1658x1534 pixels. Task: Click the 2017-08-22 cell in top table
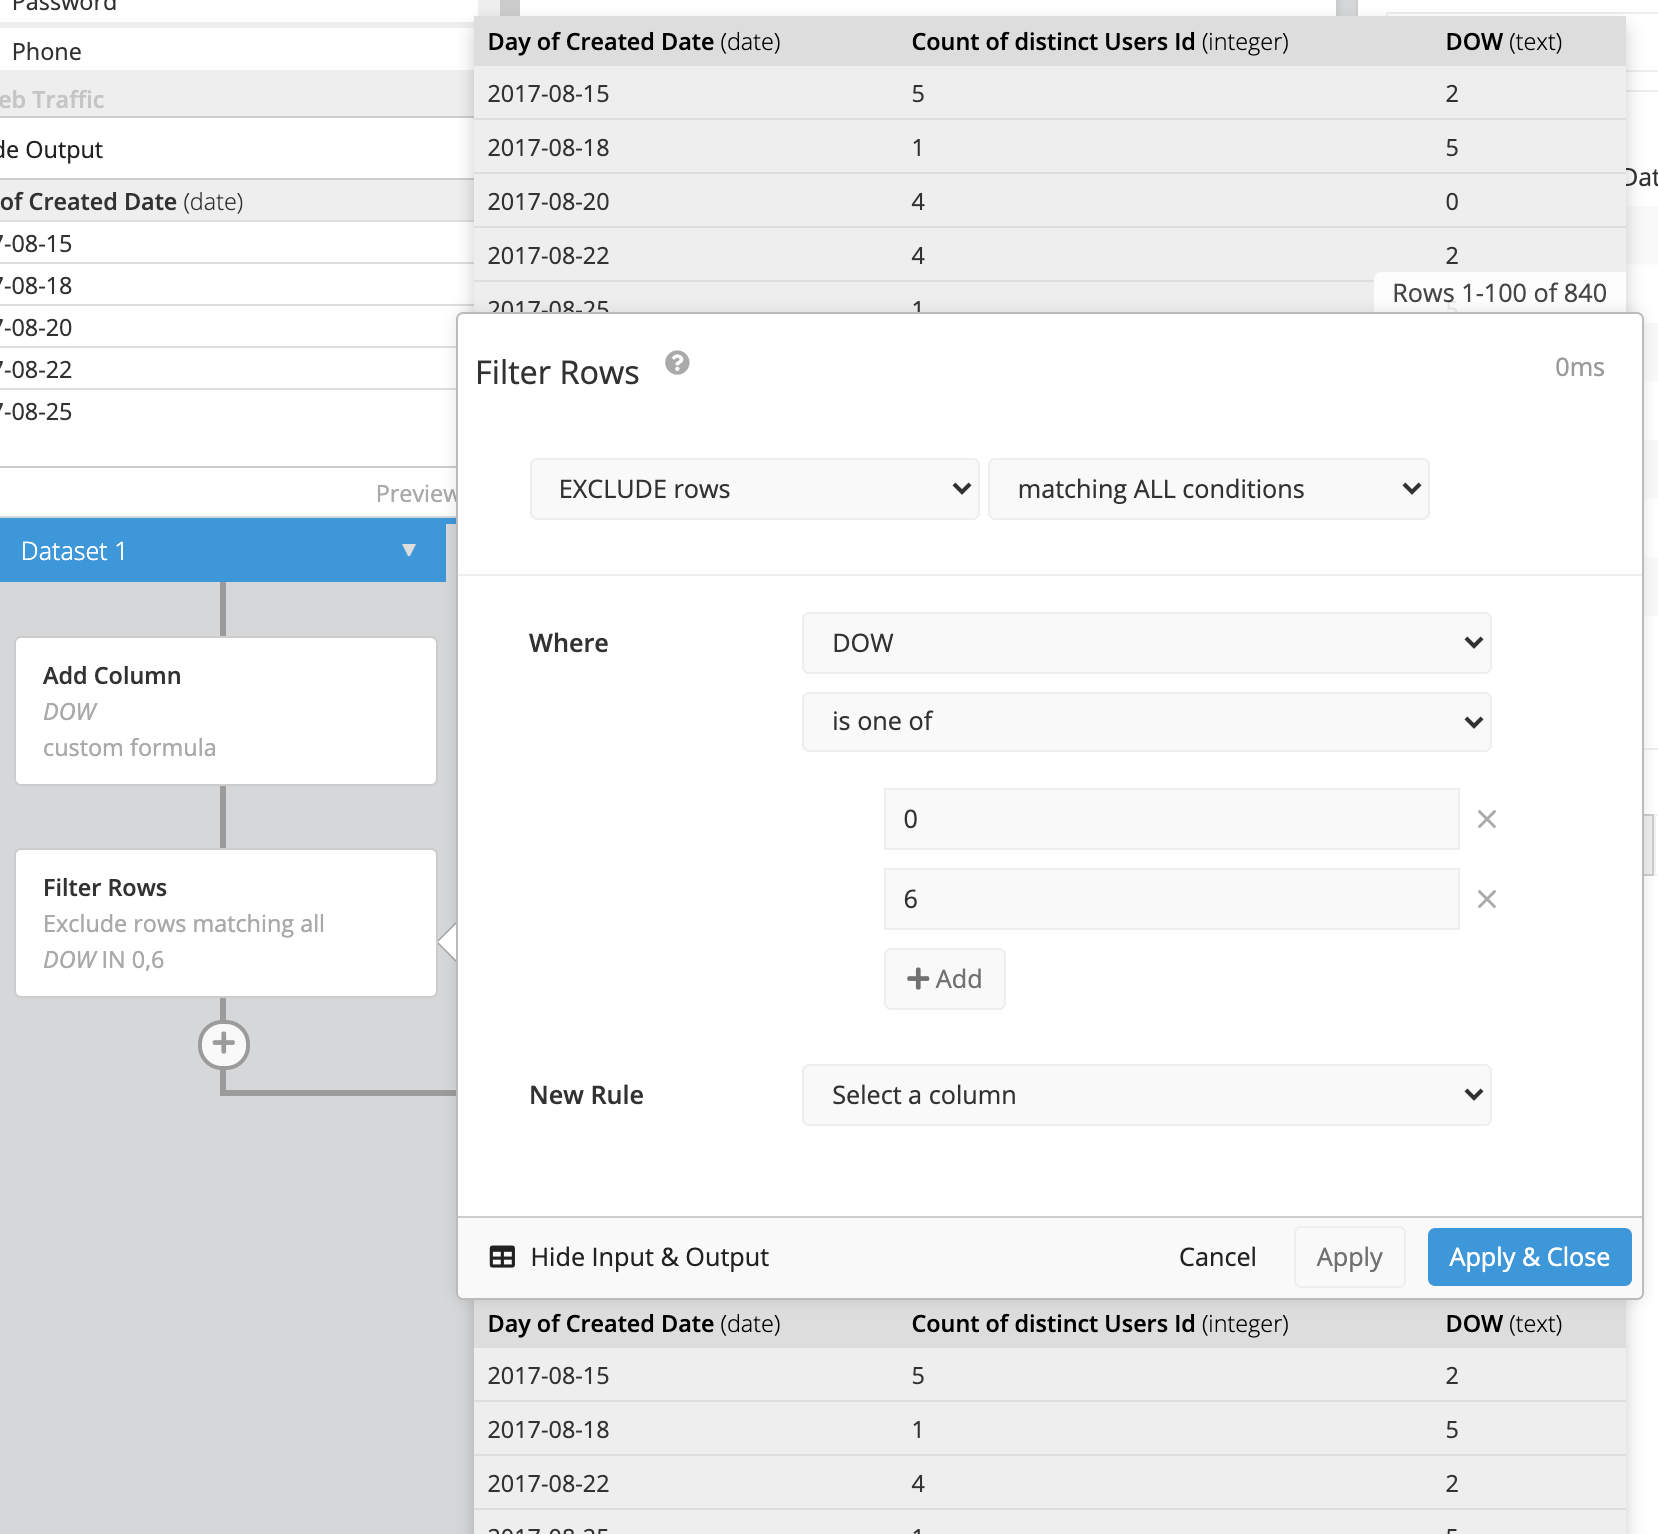(x=548, y=256)
